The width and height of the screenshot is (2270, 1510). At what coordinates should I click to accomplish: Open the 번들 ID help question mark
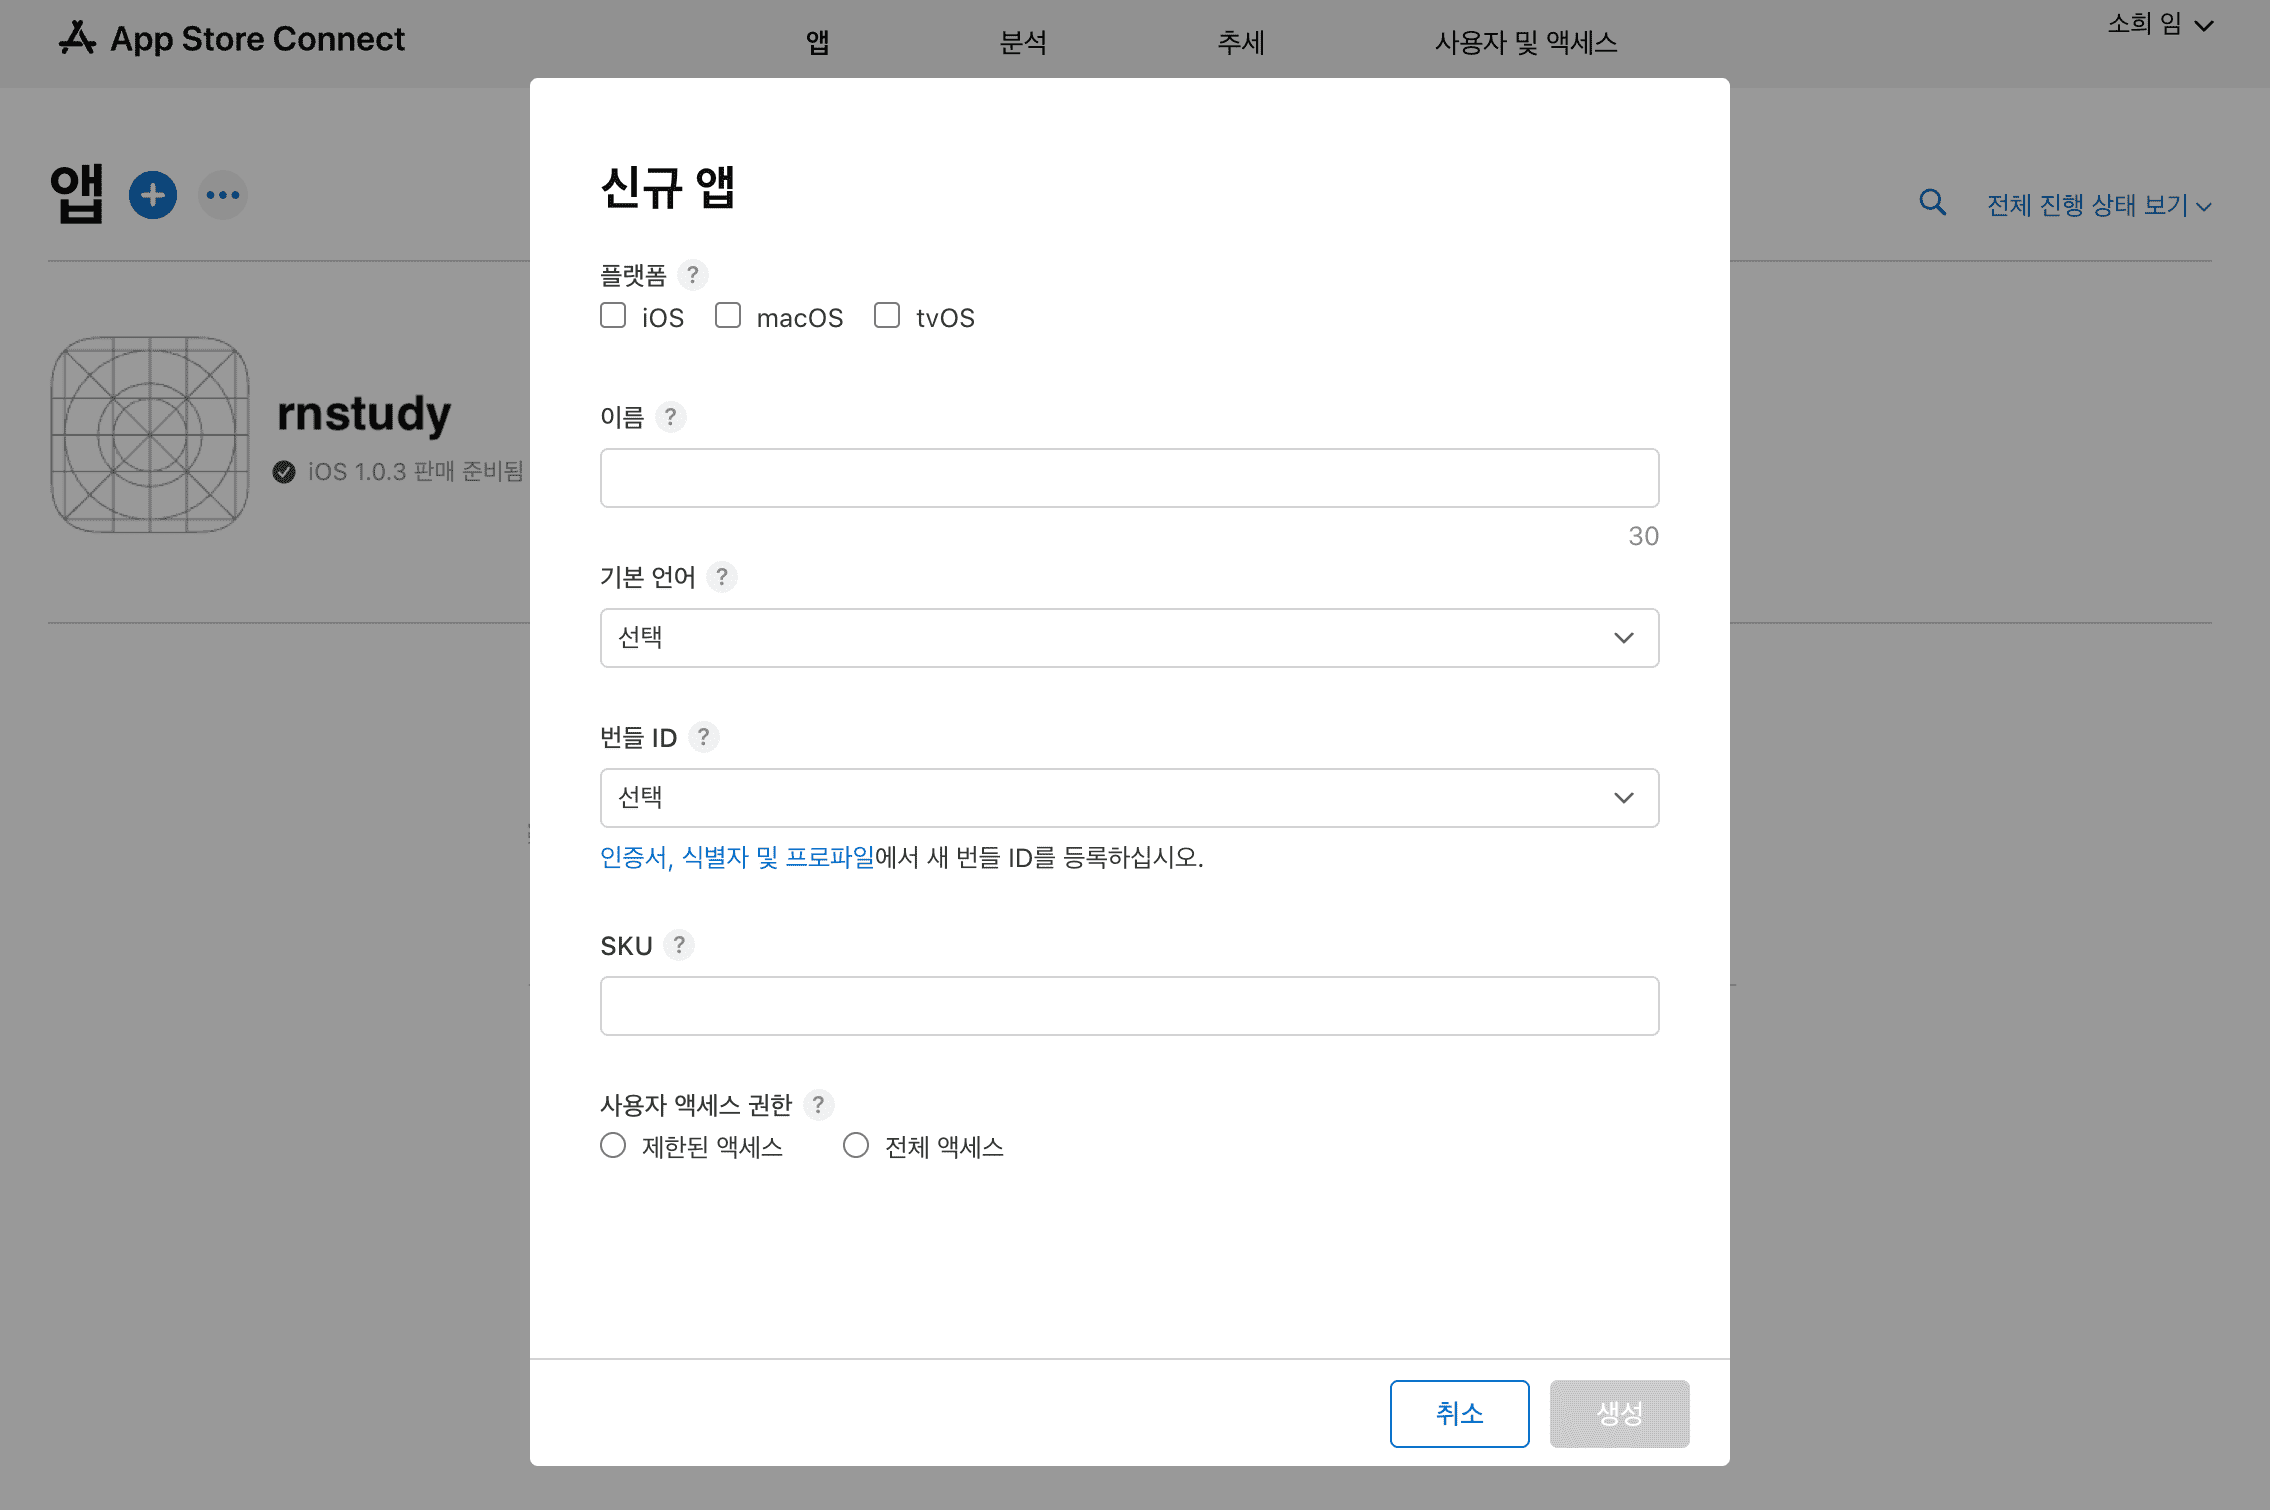pos(705,737)
